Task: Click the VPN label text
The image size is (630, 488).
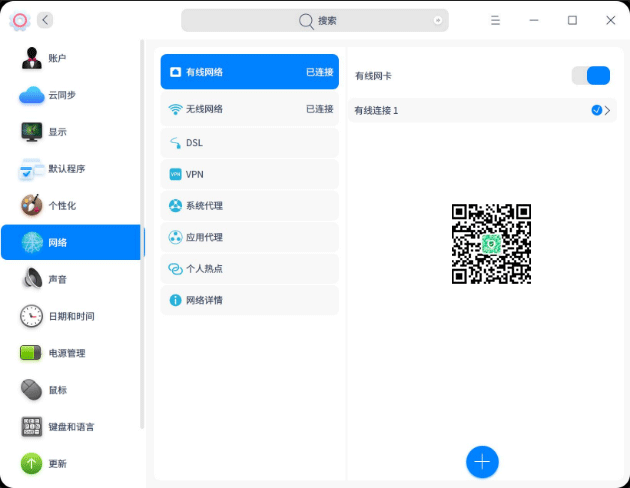Action: [x=194, y=174]
